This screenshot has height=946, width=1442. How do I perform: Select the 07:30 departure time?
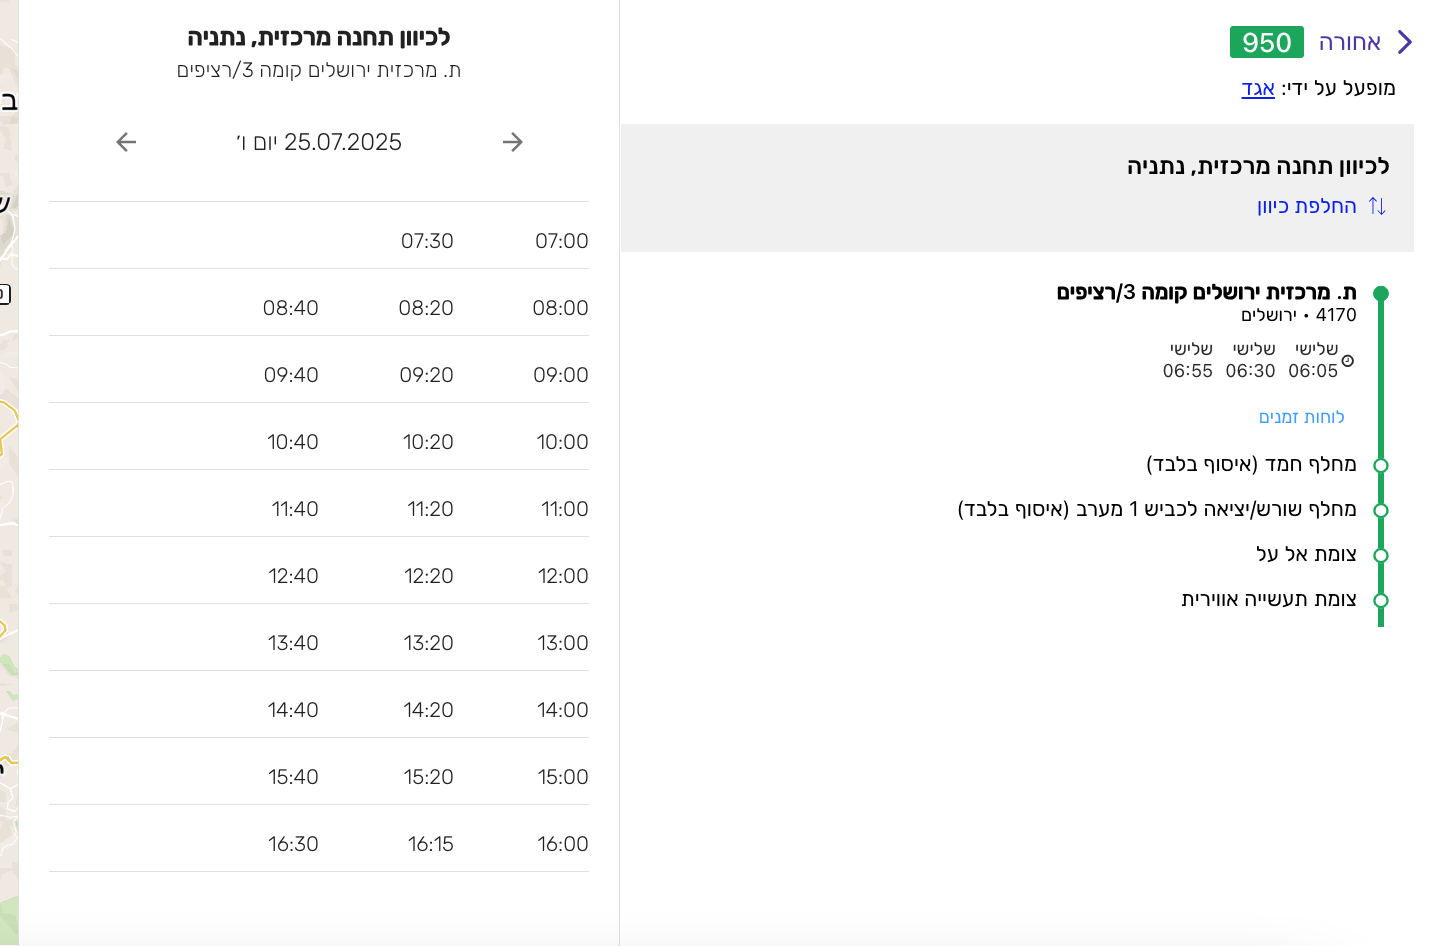(x=427, y=240)
